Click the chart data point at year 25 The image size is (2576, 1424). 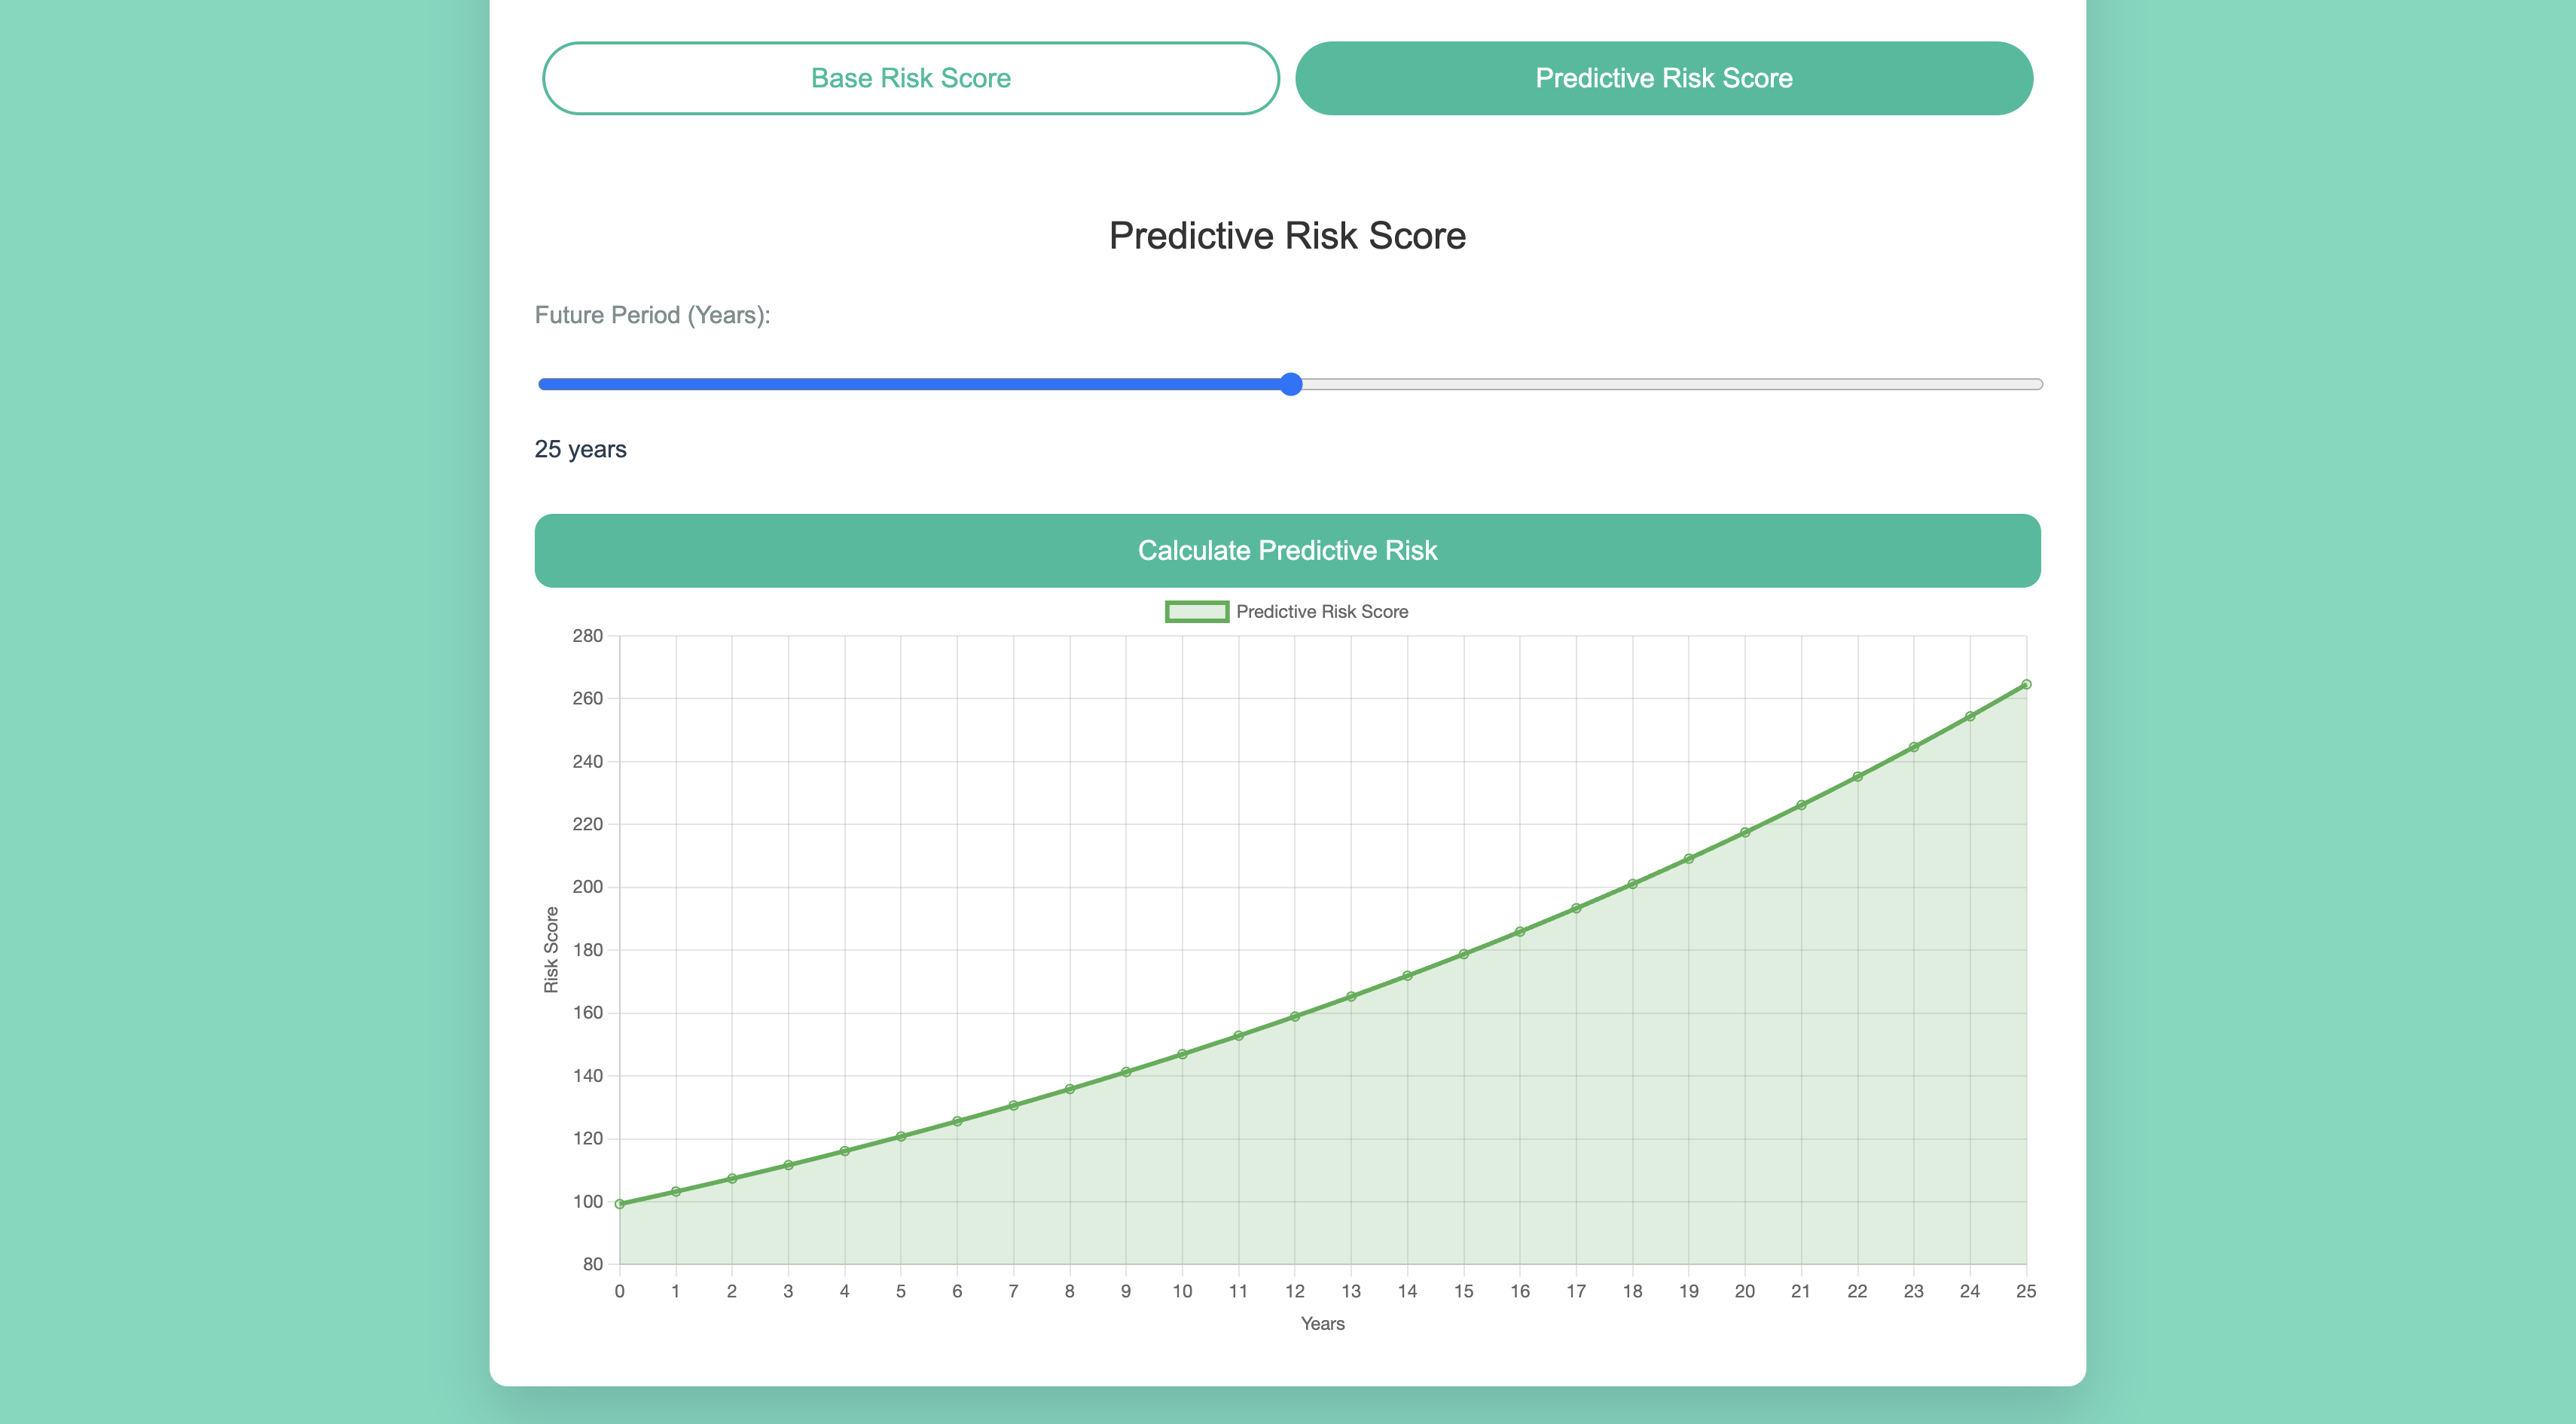tap(2026, 685)
